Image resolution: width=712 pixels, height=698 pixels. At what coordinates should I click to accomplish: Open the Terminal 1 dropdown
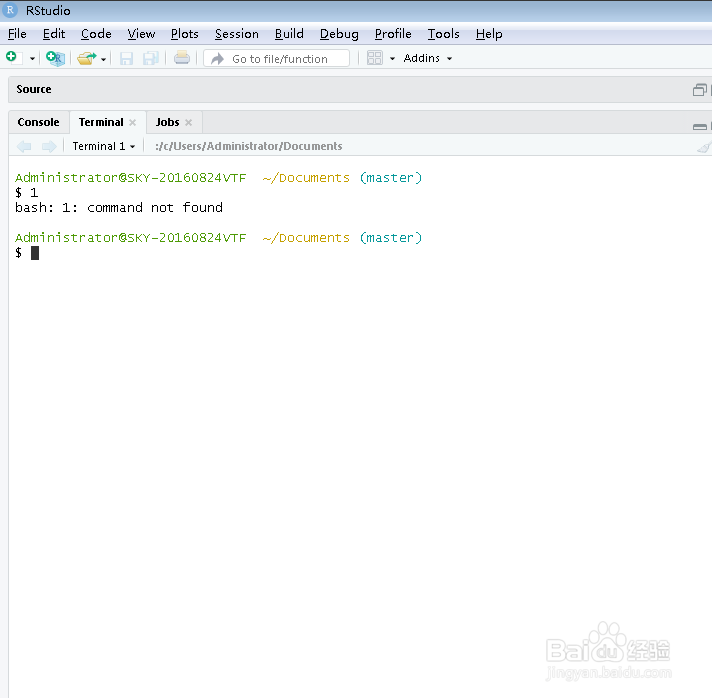[104, 146]
